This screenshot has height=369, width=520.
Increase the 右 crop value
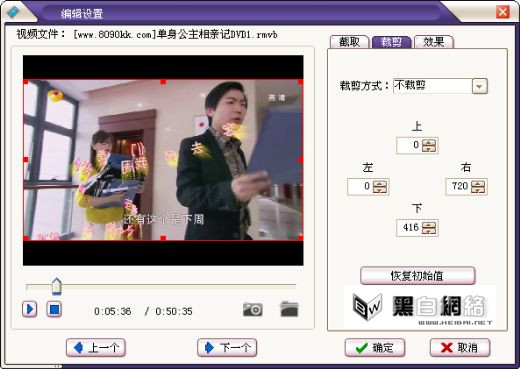[x=478, y=183]
